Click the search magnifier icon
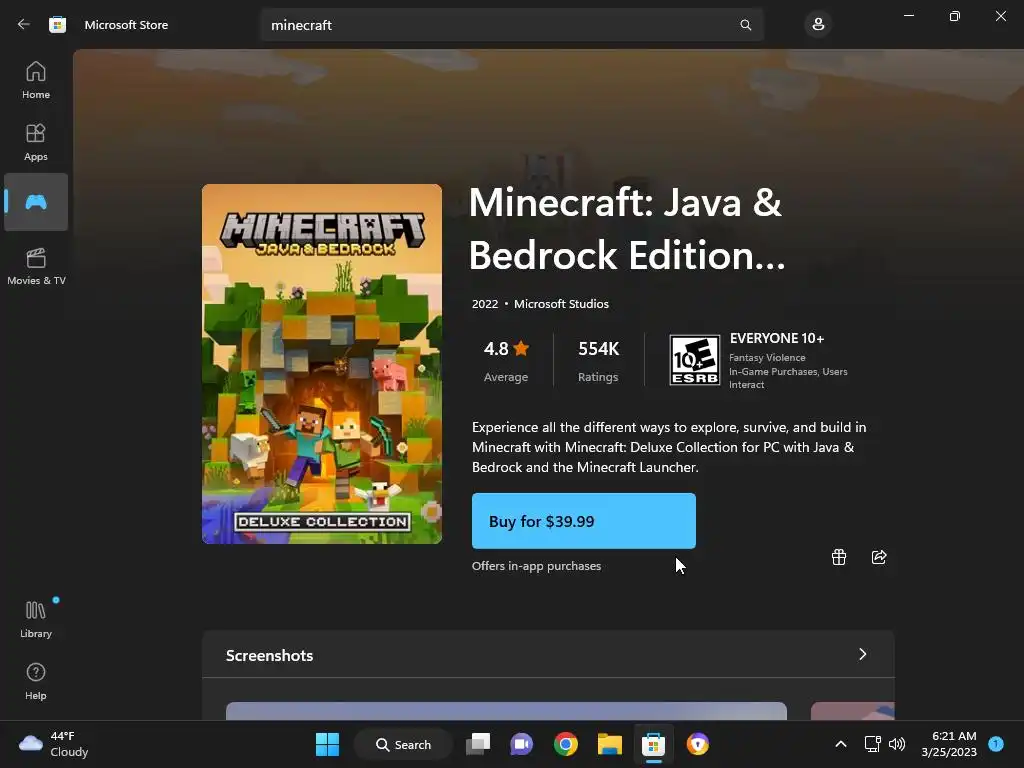Image resolution: width=1024 pixels, height=768 pixels. (x=745, y=25)
